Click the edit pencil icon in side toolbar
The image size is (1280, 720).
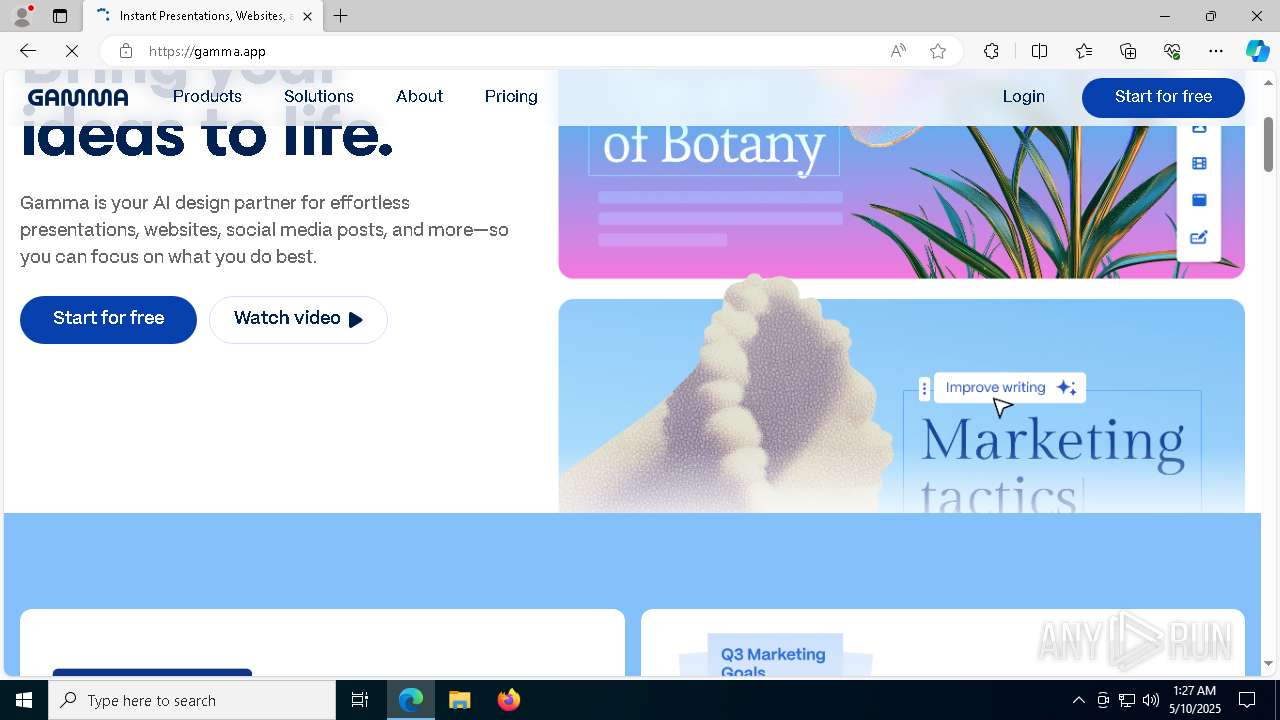pyautogui.click(x=1199, y=237)
